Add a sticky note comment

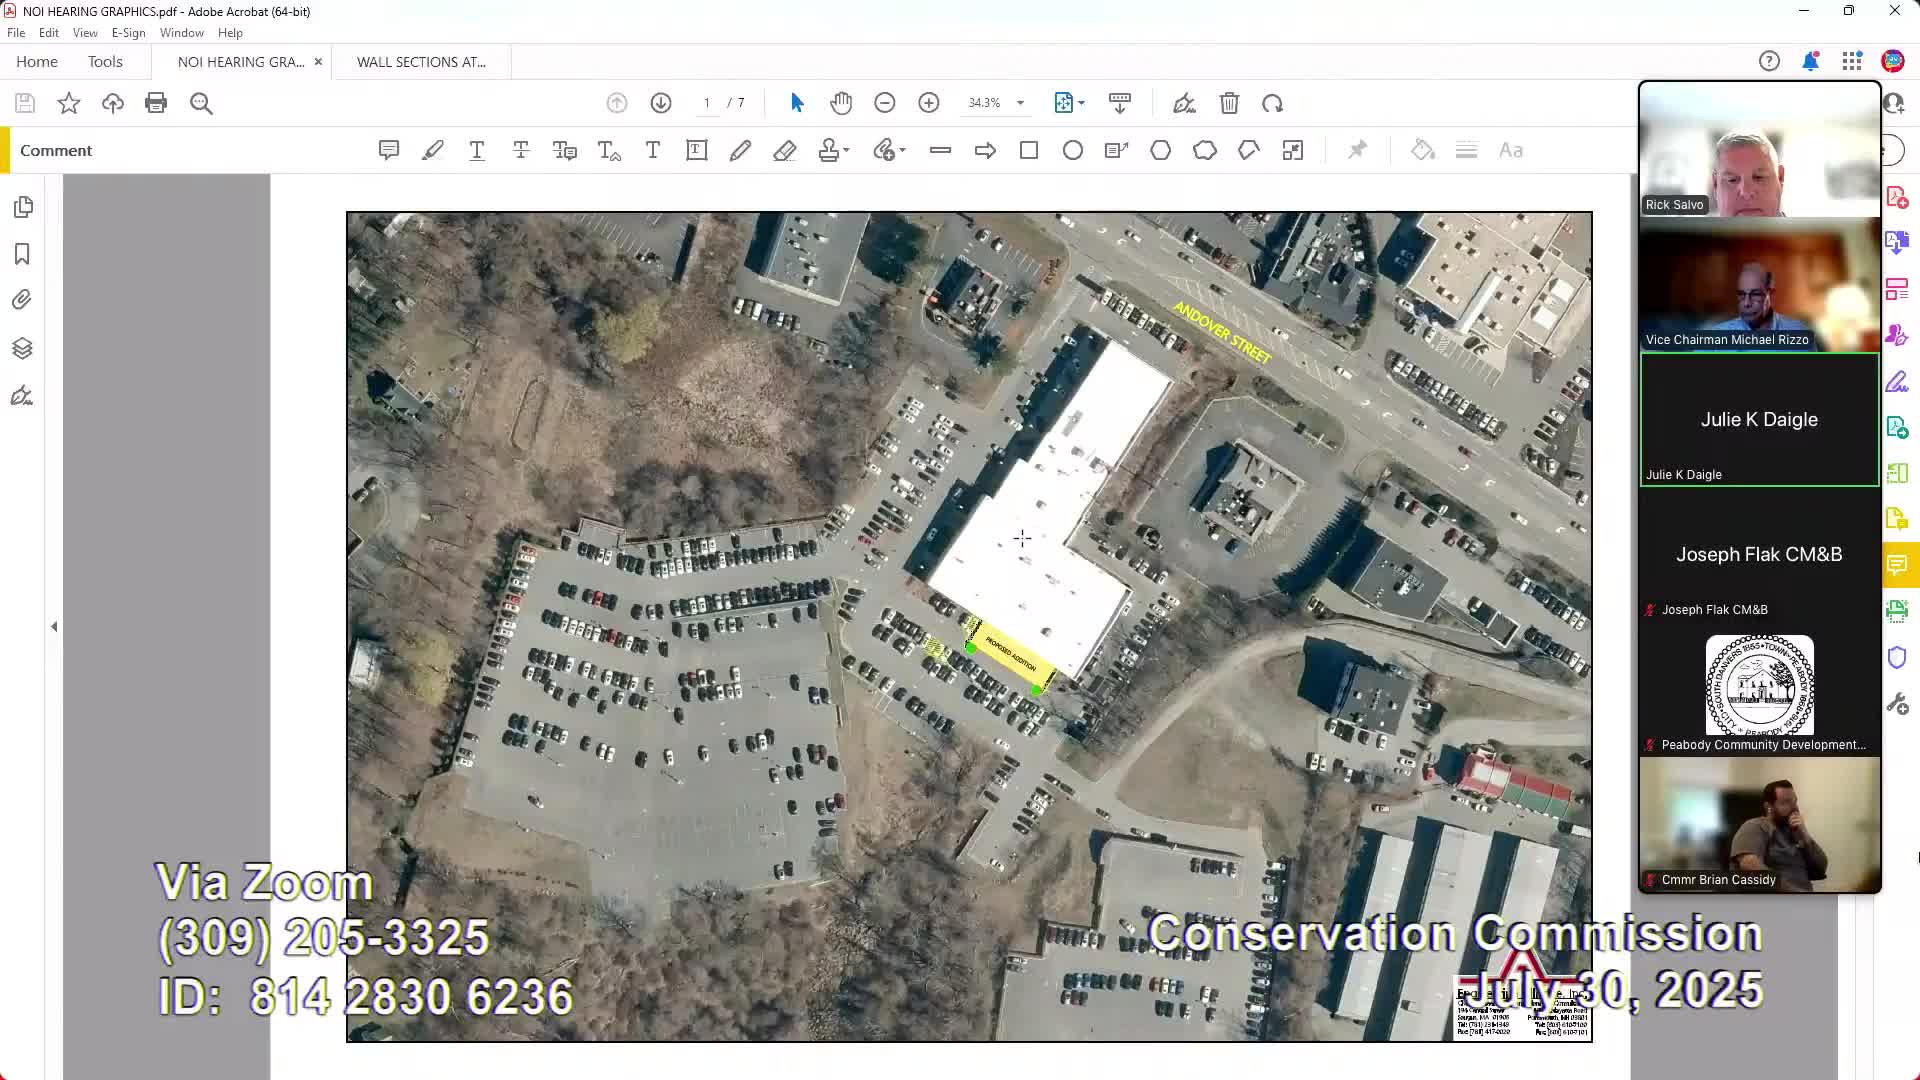tap(389, 151)
